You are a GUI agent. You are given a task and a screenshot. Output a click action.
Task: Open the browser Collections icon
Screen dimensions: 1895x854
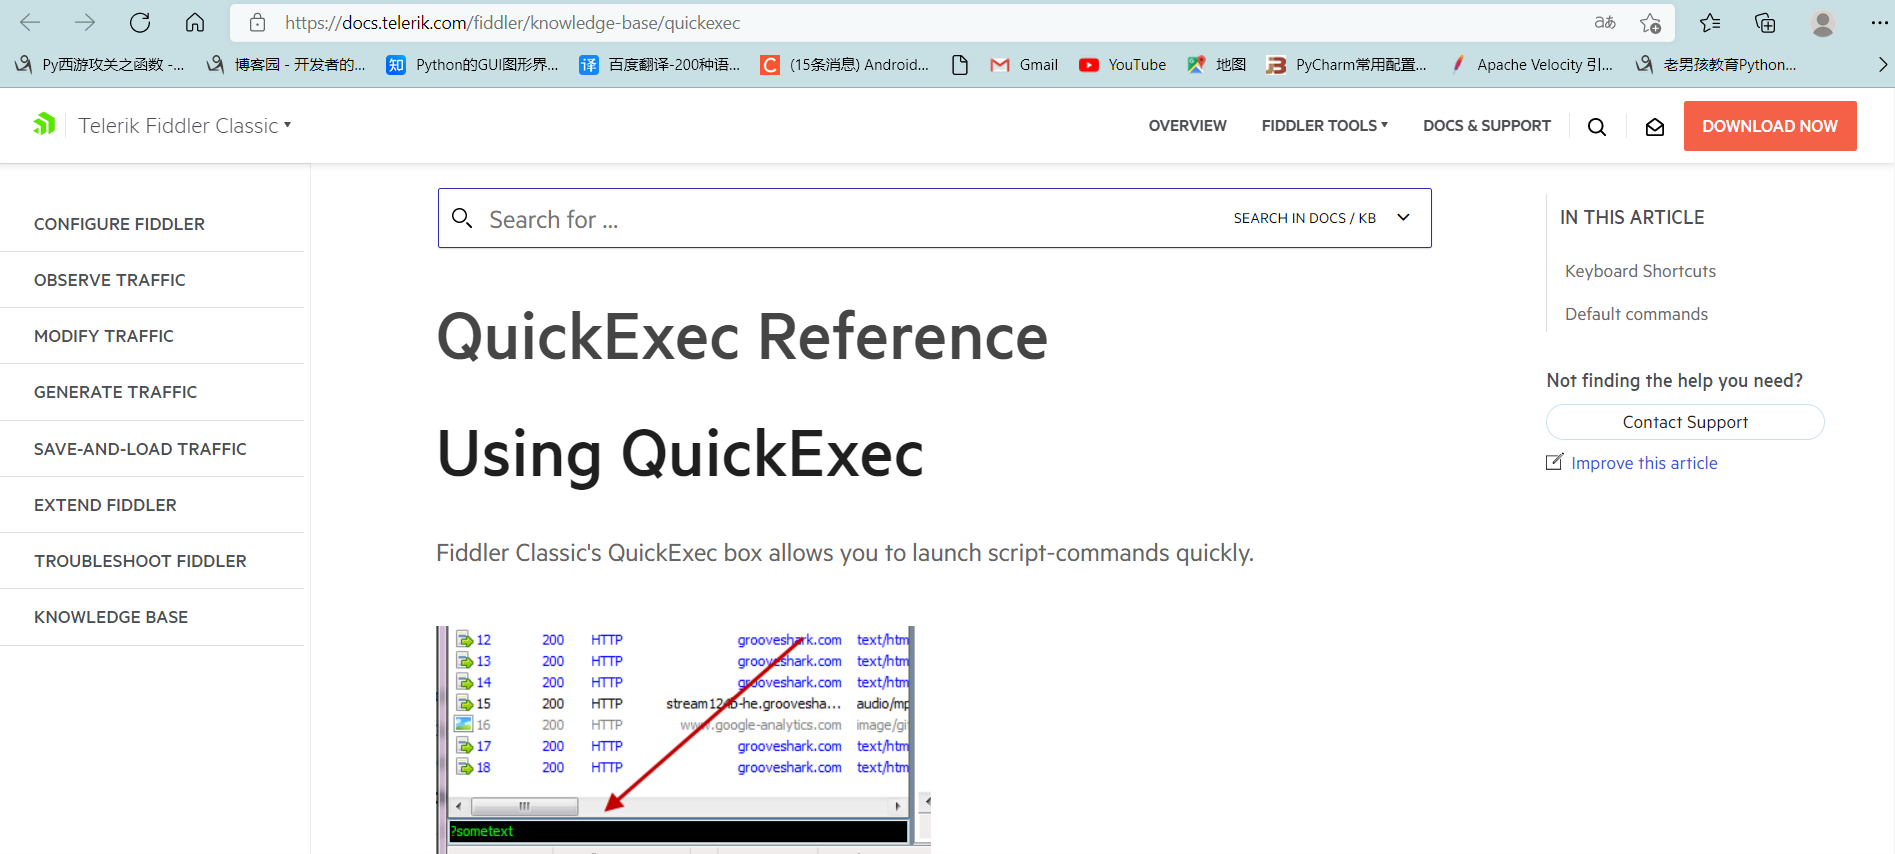[x=1765, y=22]
